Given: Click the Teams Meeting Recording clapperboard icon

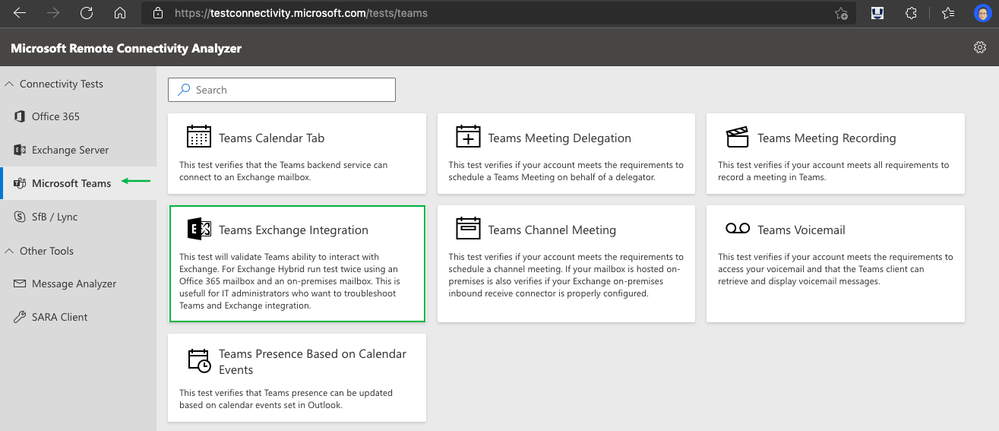Looking at the screenshot, I should point(737,136).
